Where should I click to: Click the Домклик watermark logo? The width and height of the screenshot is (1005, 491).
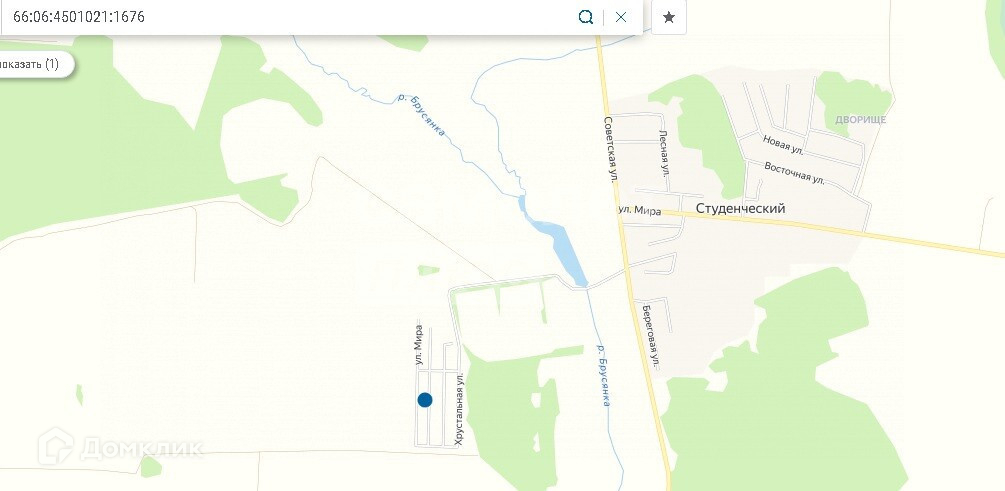120,447
